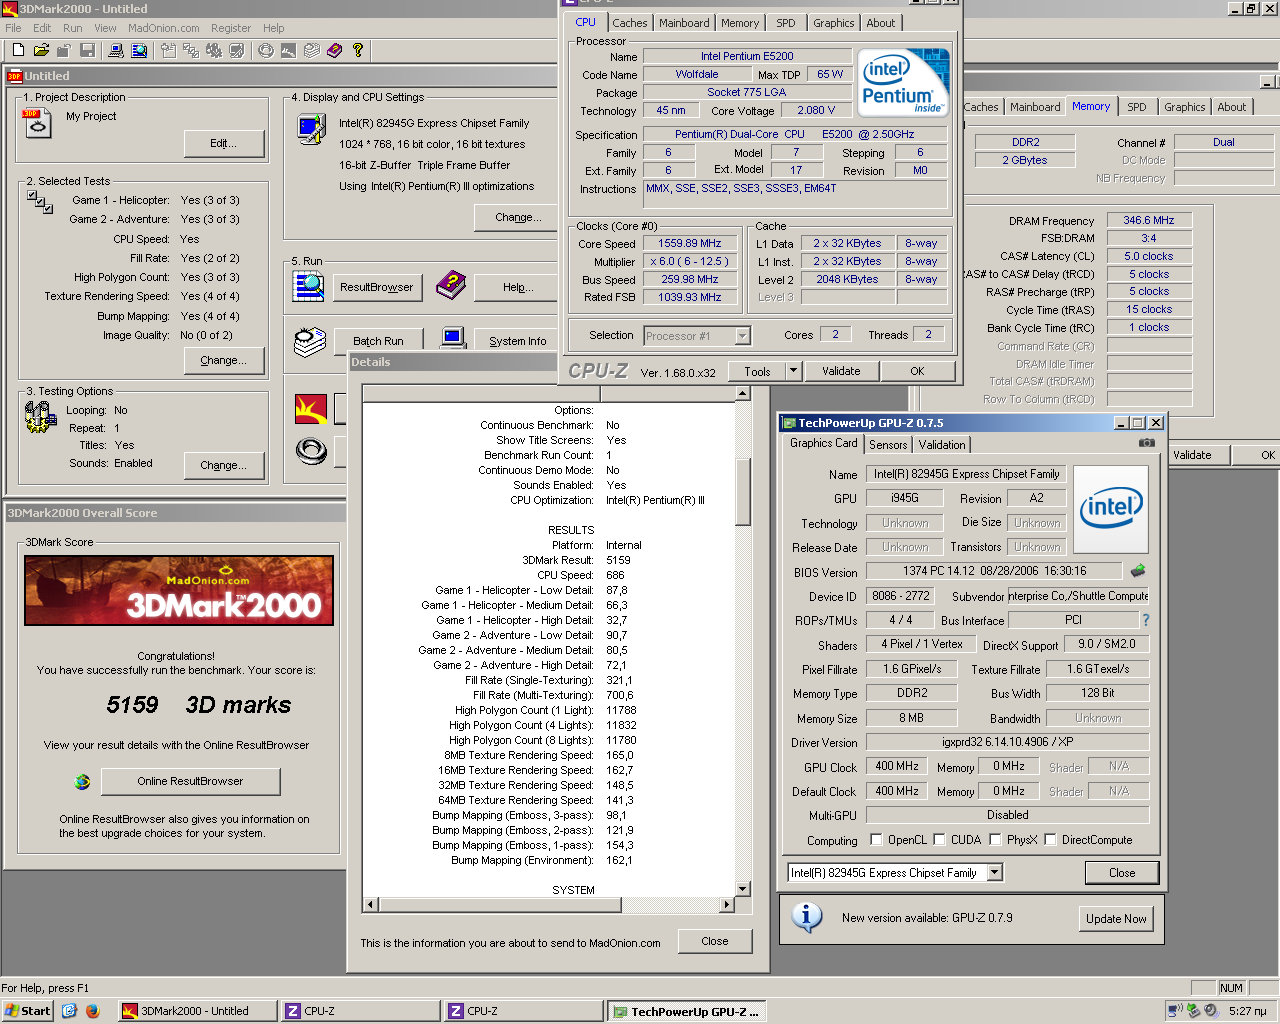Click the greyed torus toolbar icon
This screenshot has width=1280, height=1024.
click(x=266, y=50)
